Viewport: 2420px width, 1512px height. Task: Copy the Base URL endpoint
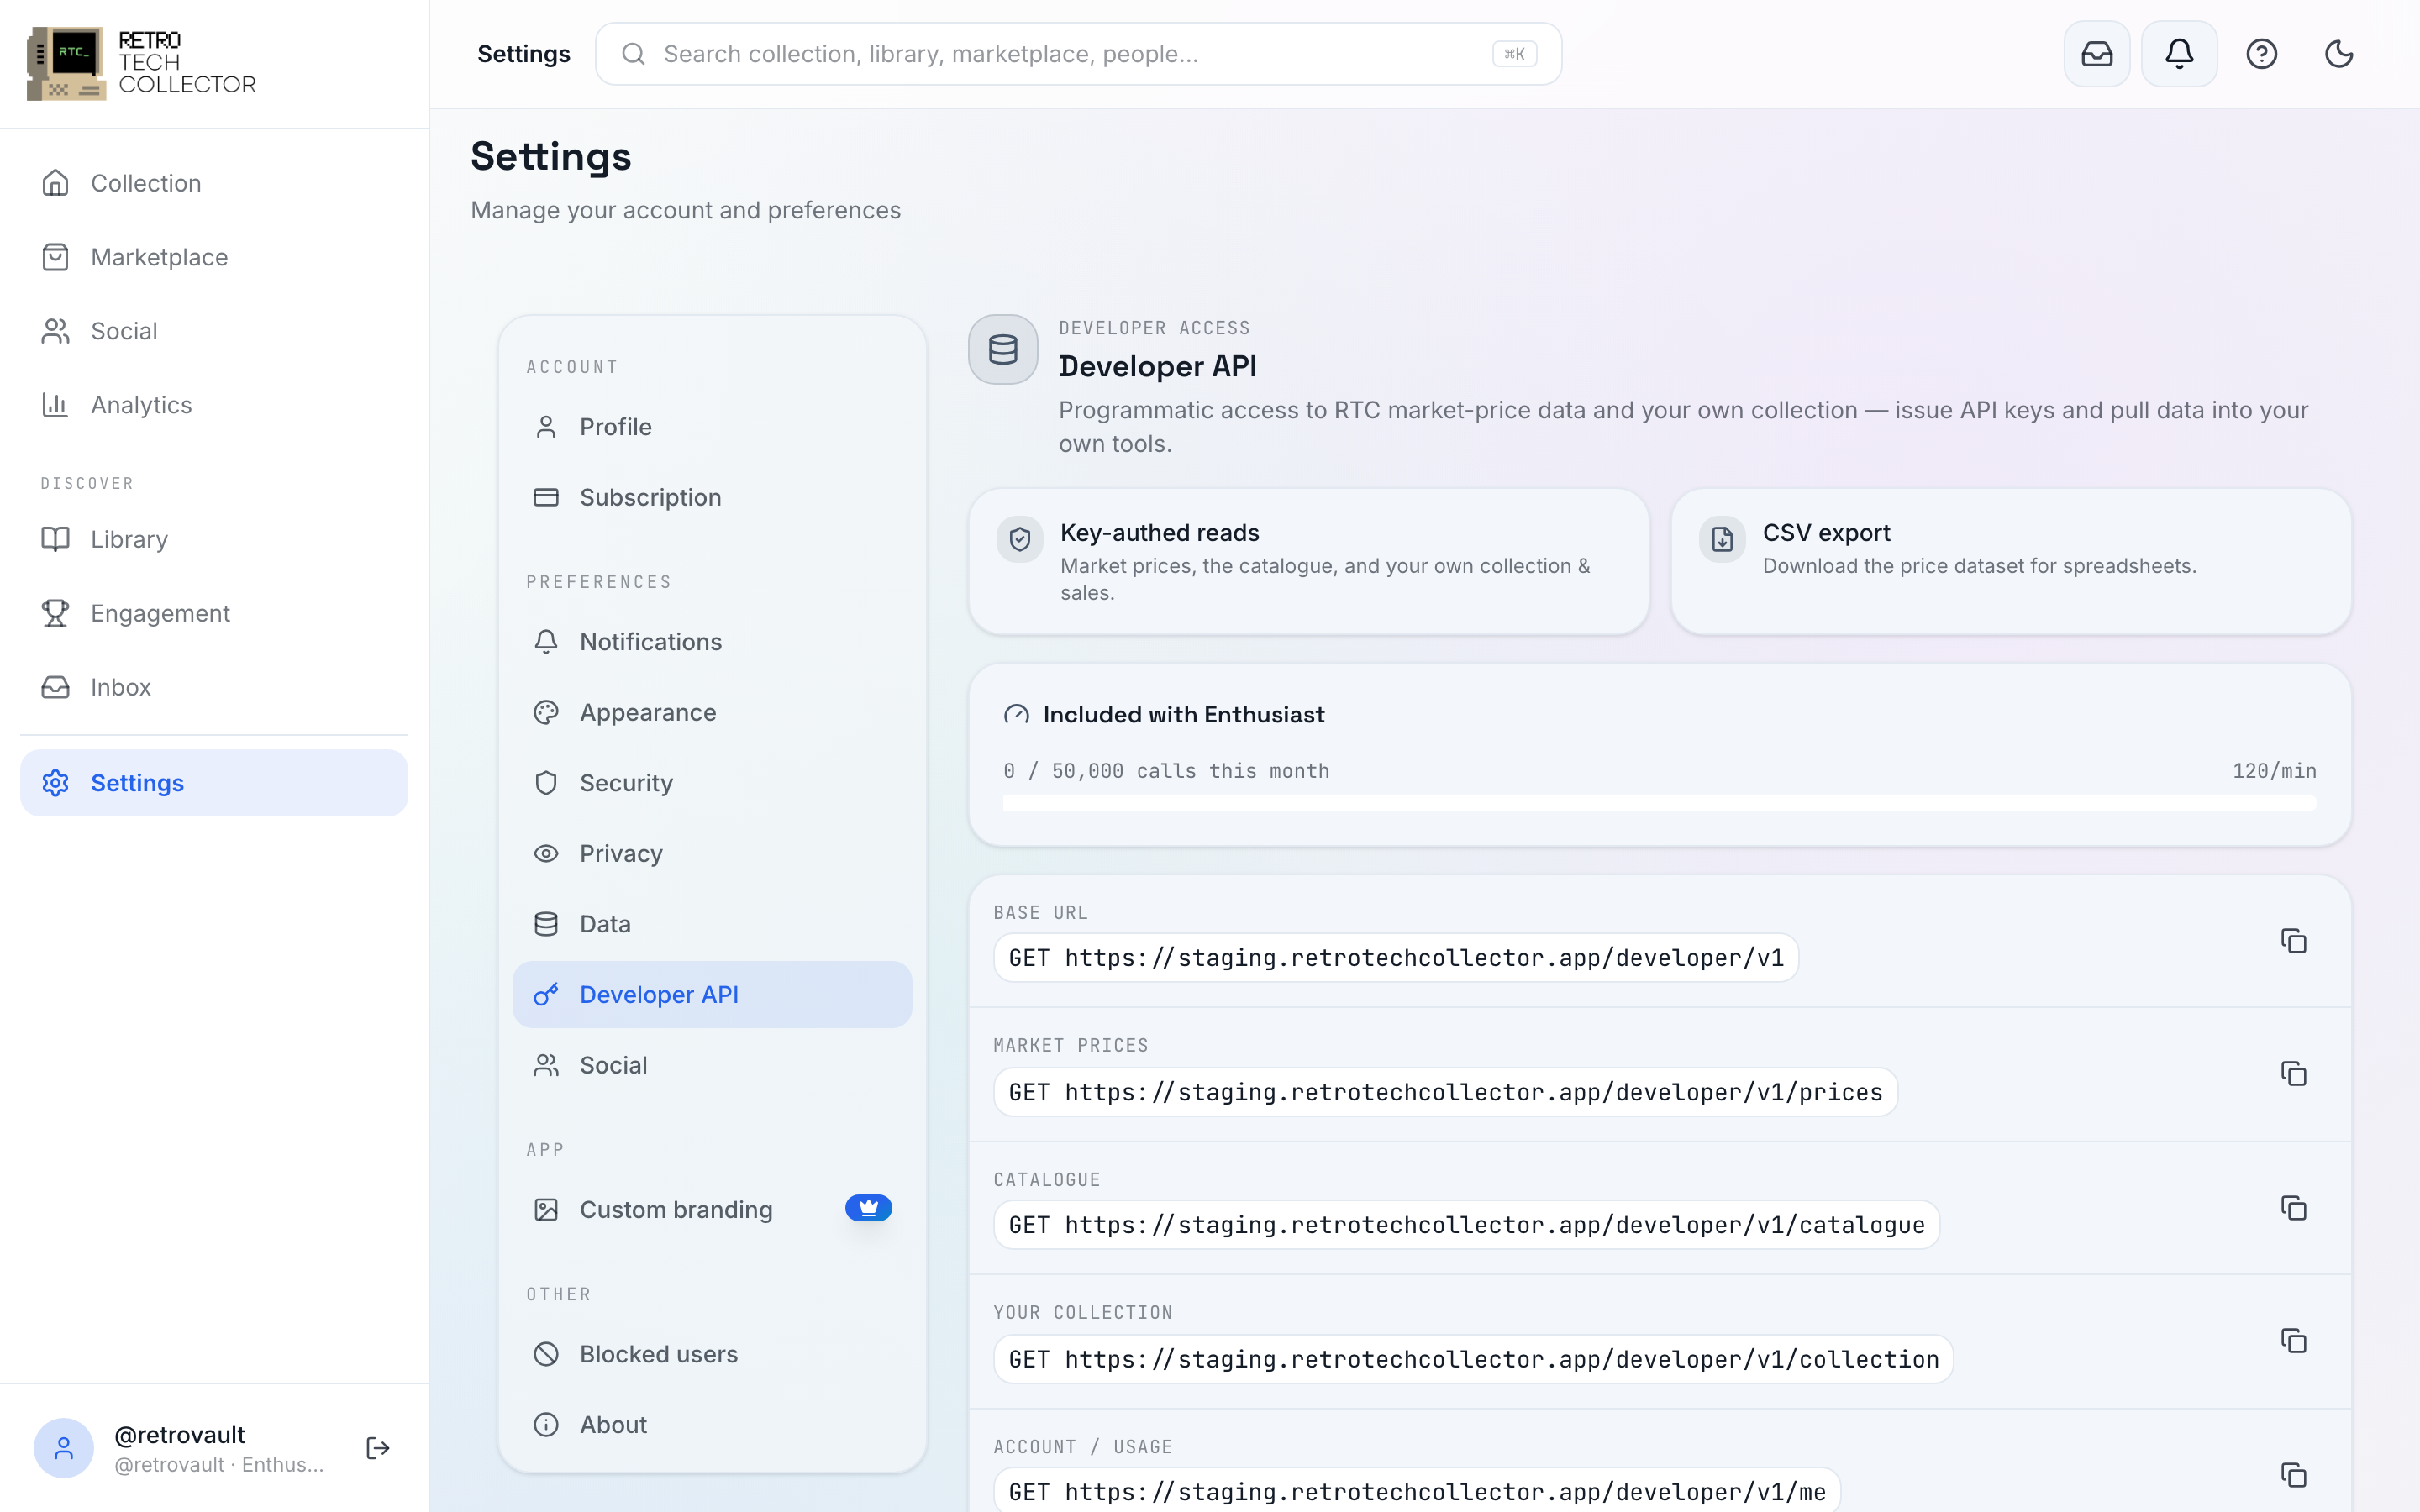click(2293, 941)
